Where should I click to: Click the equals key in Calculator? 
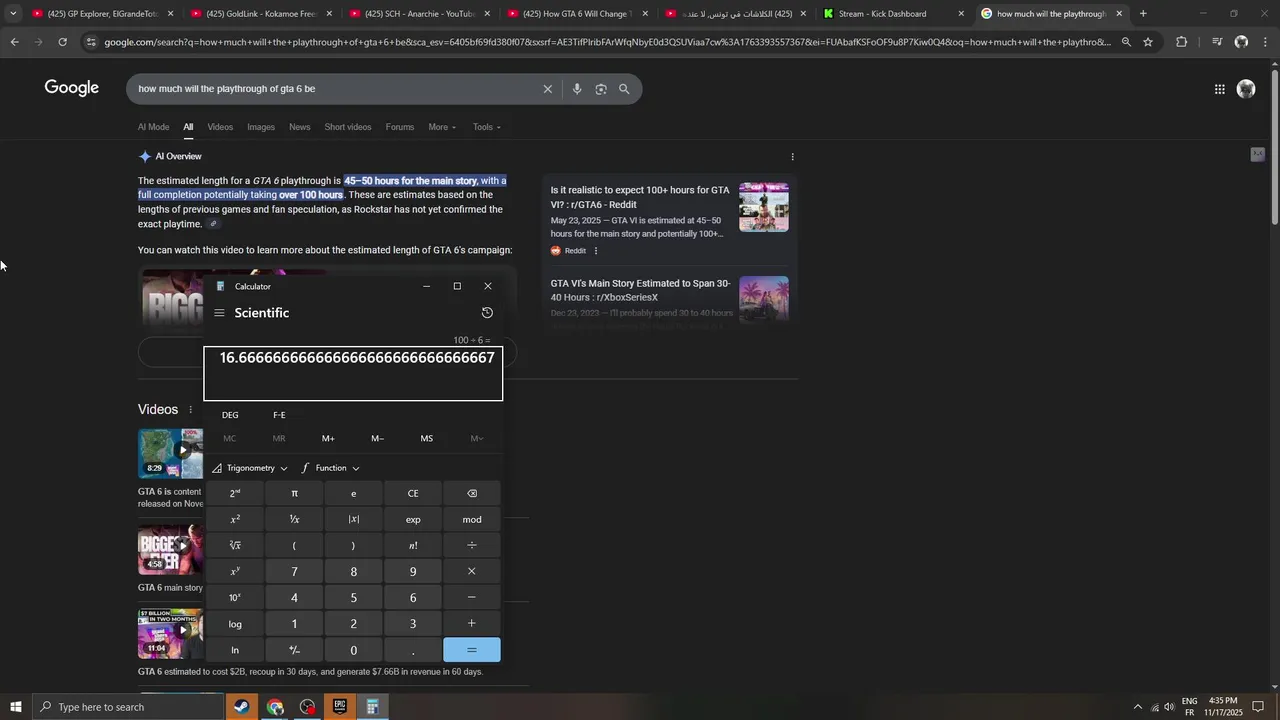[x=472, y=650]
